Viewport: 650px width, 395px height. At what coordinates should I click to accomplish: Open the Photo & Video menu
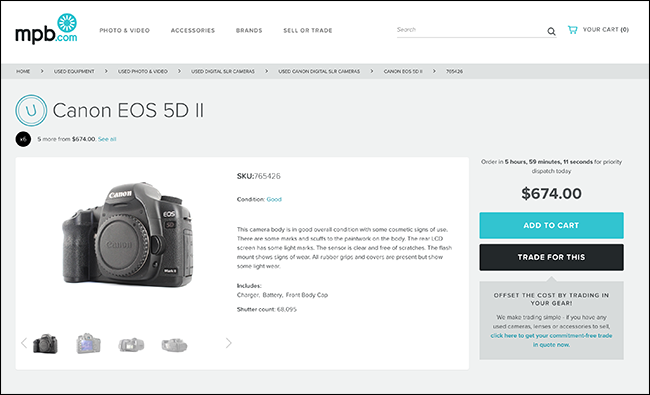click(x=124, y=30)
